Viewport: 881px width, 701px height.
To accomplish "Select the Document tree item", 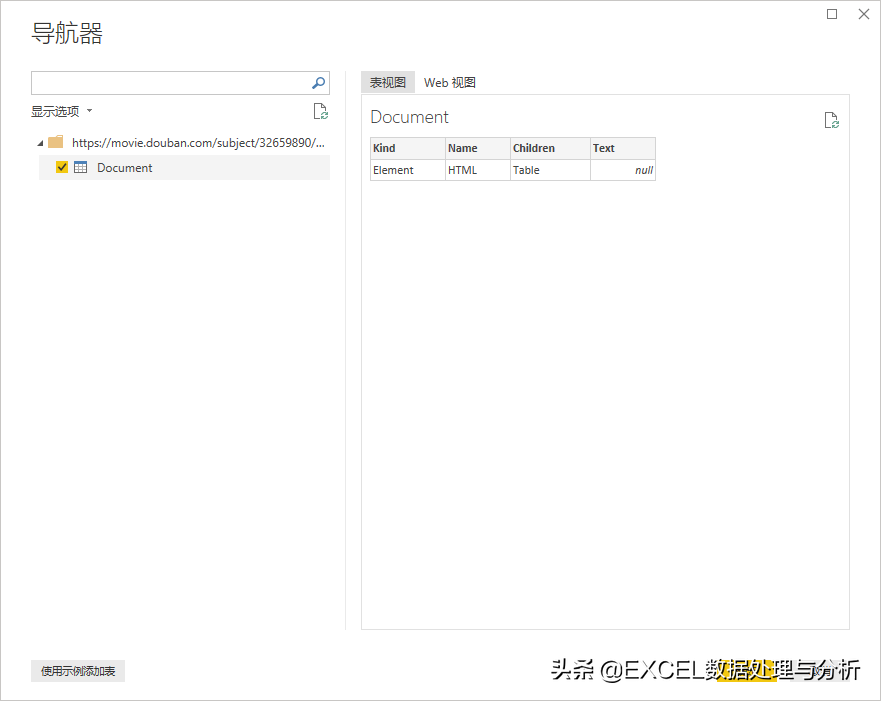I will pos(184,167).
